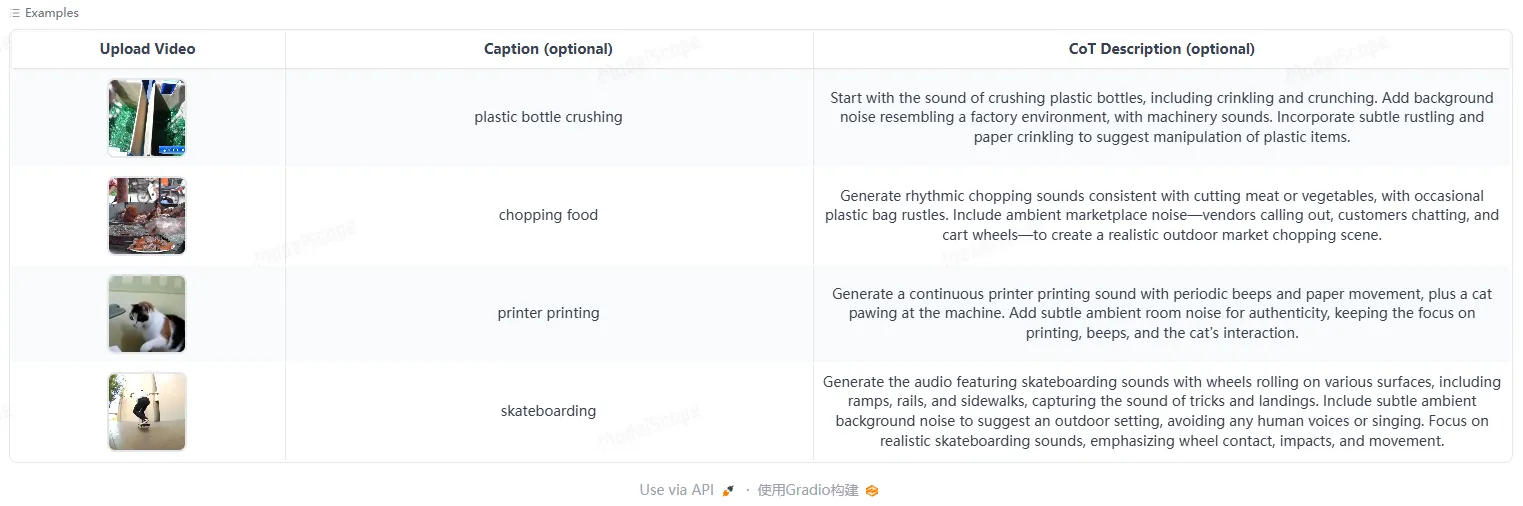Choose the cat and printer video thumbnail
Image resolution: width=1523 pixels, height=506 pixels.
click(147, 314)
